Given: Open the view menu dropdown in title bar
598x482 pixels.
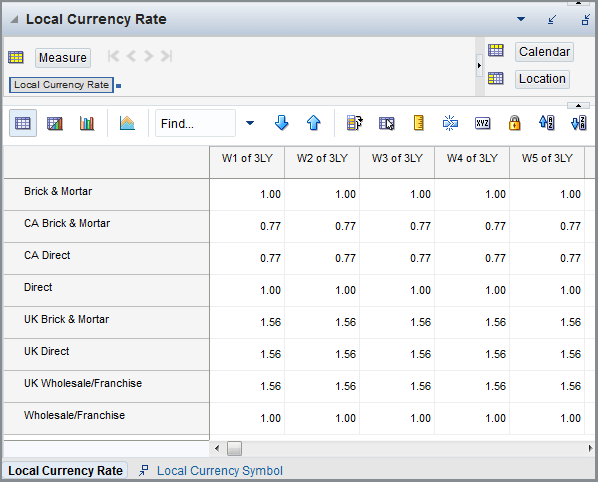Looking at the screenshot, I should point(521,19).
